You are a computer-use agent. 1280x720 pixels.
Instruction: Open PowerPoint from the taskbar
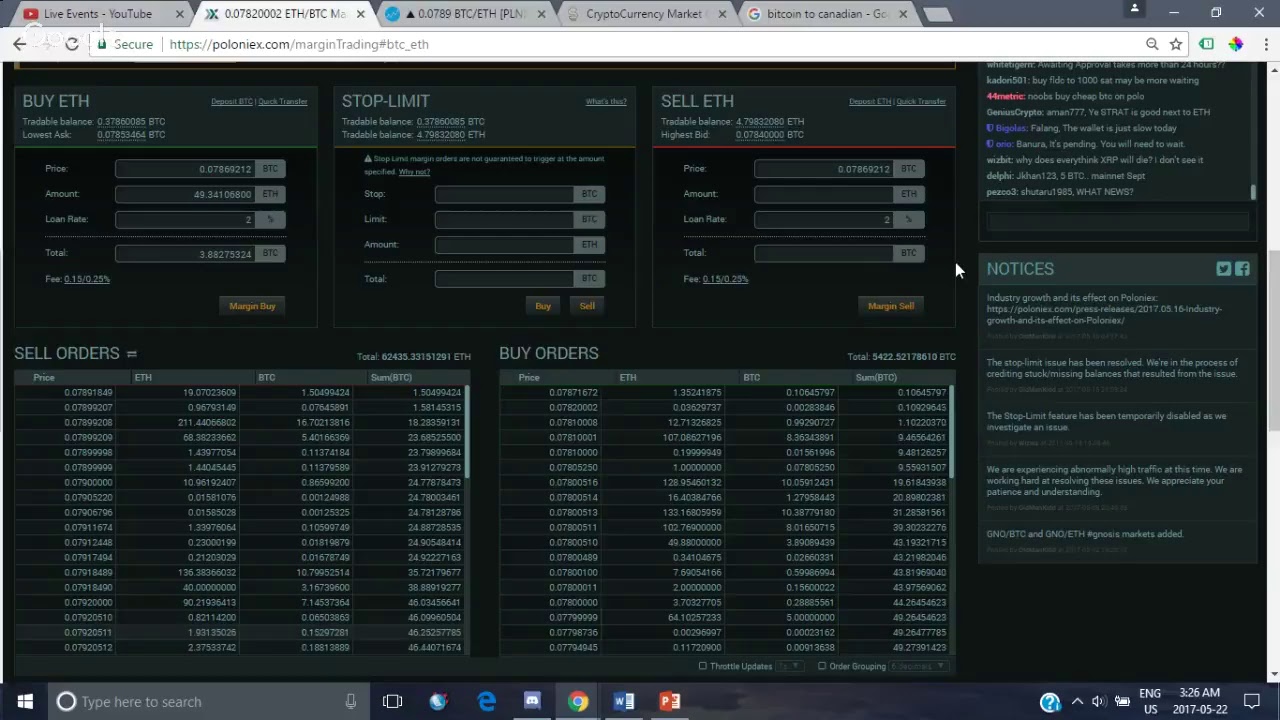670,702
